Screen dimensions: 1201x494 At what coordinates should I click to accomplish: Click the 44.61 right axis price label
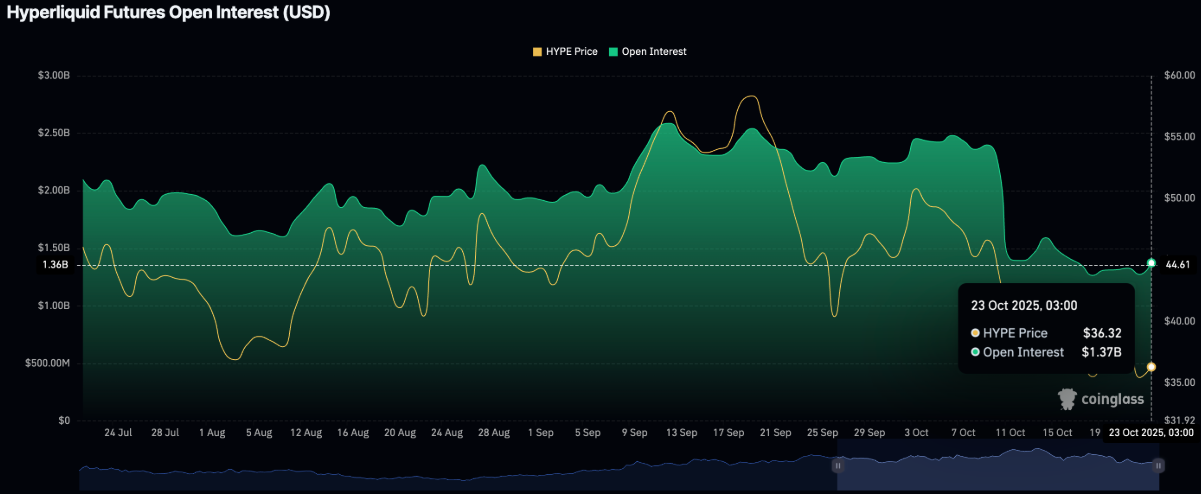[1176, 264]
